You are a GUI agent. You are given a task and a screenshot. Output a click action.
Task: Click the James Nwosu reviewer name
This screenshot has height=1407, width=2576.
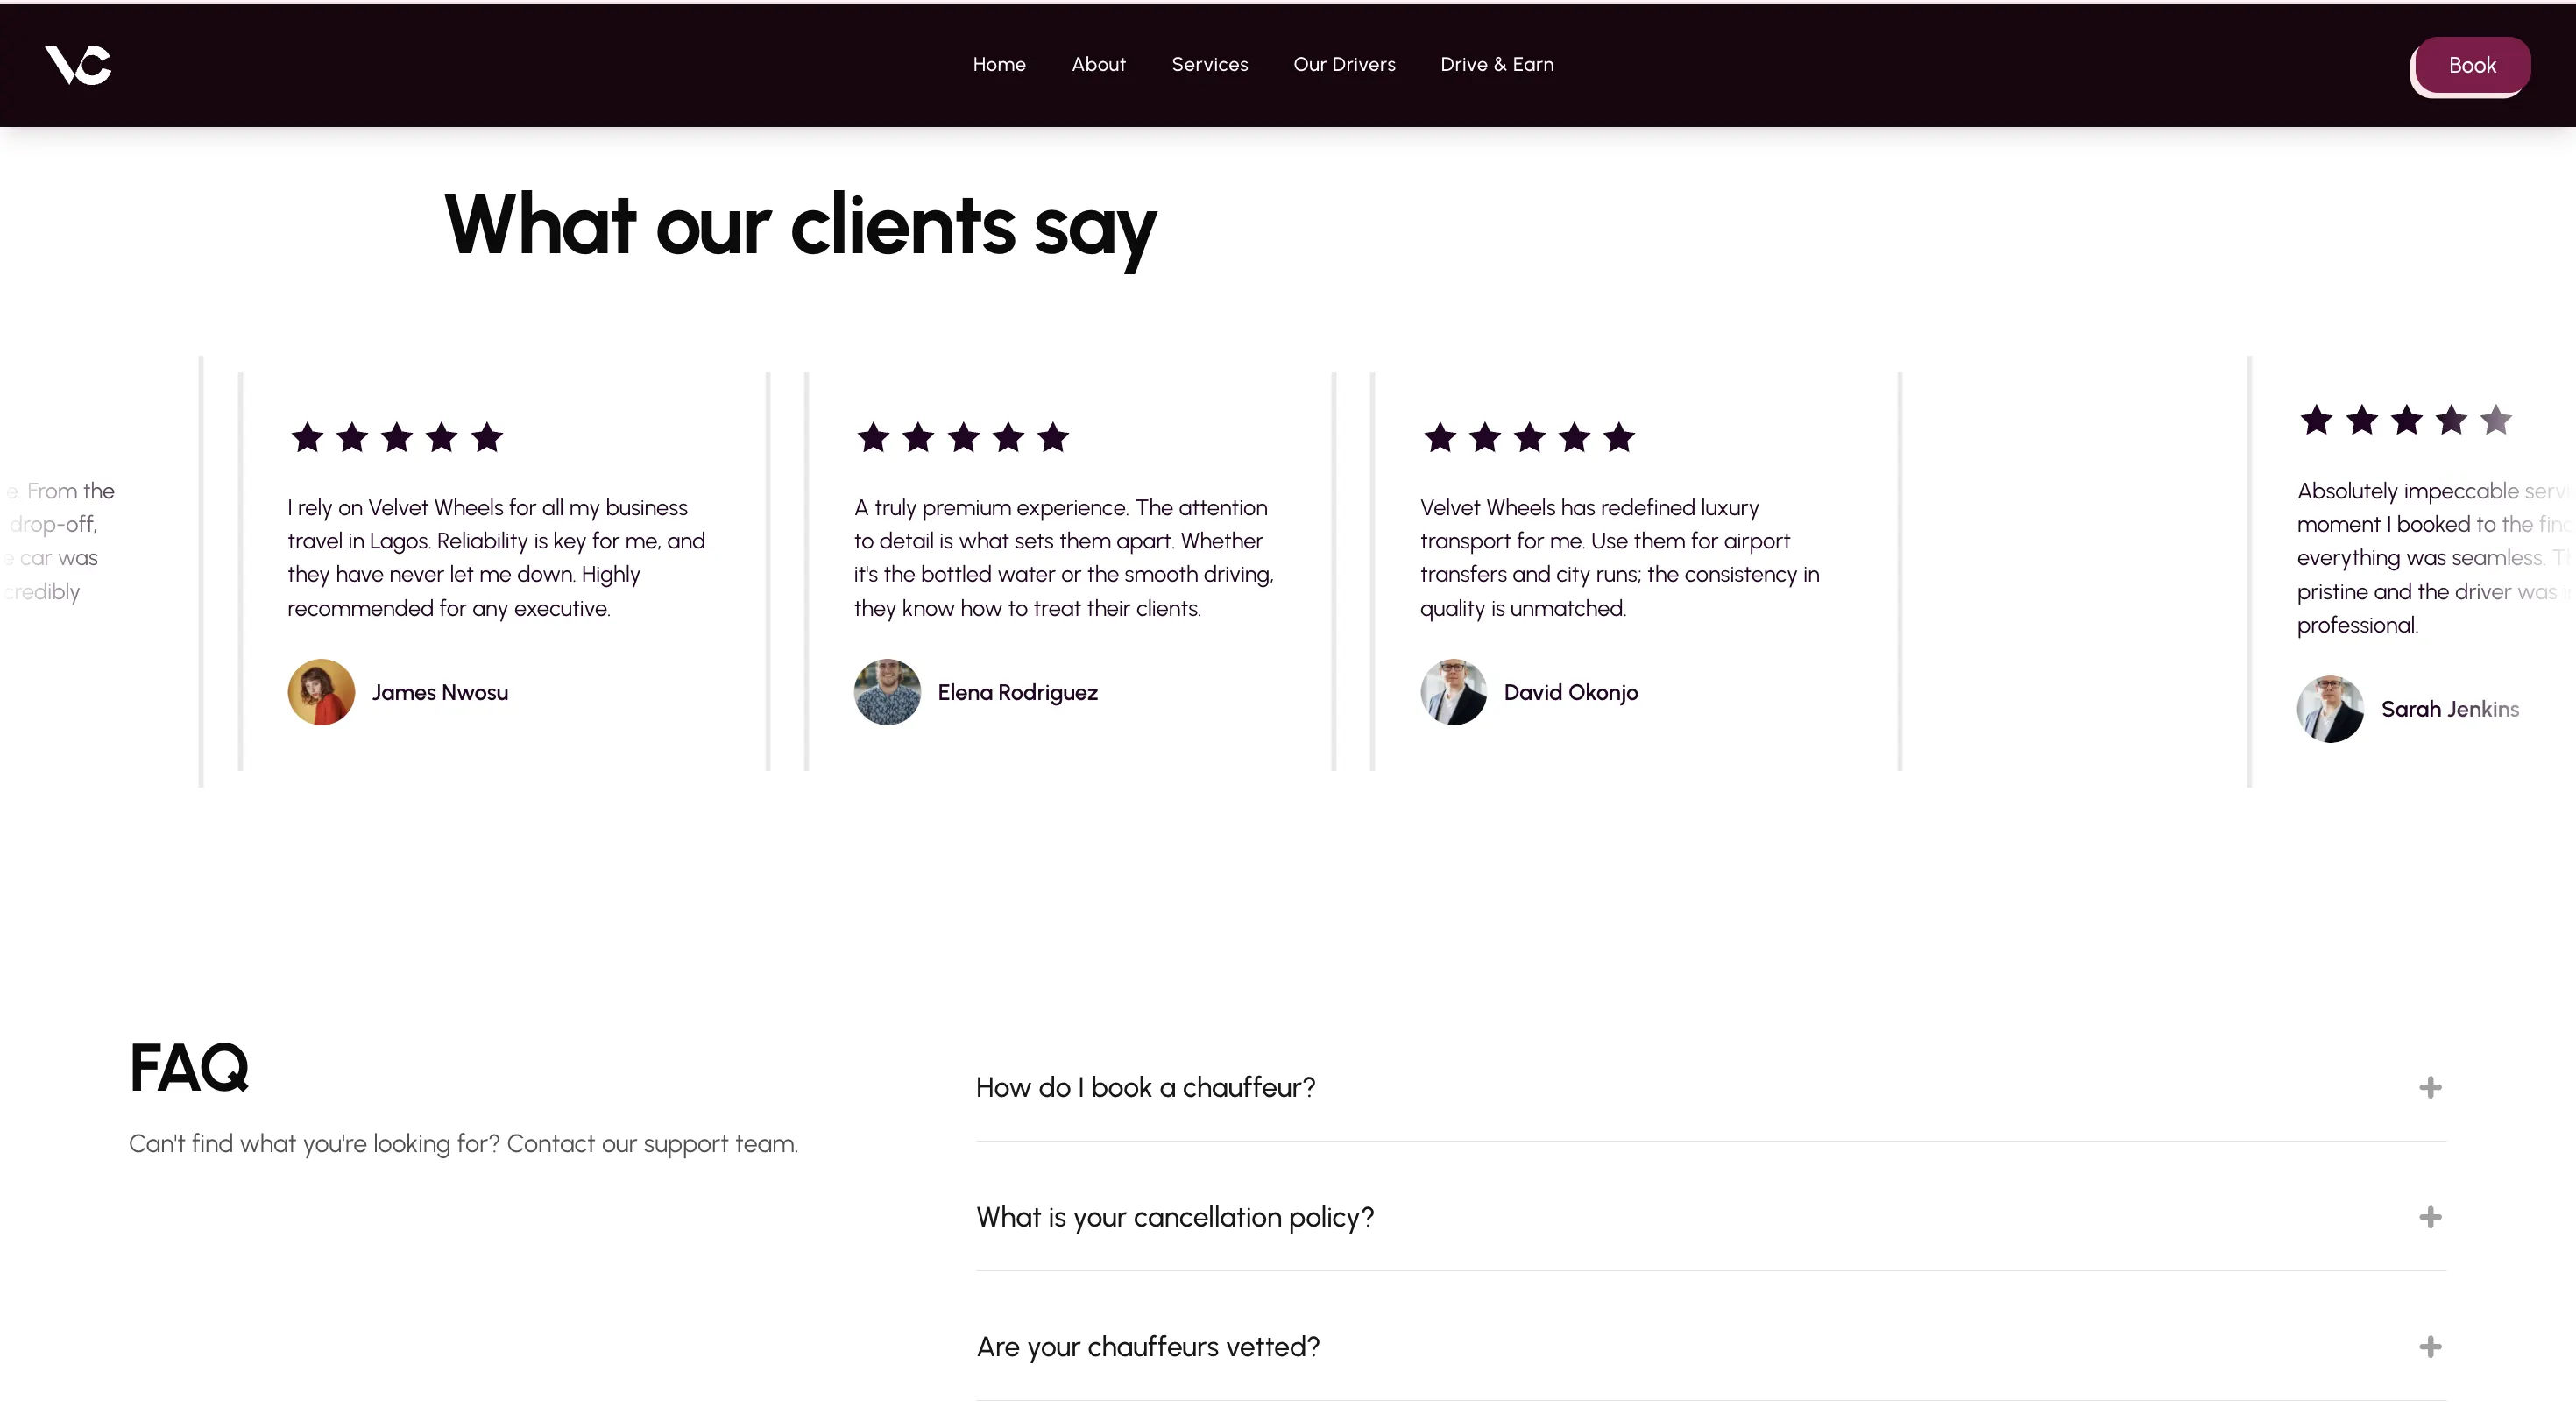point(440,692)
